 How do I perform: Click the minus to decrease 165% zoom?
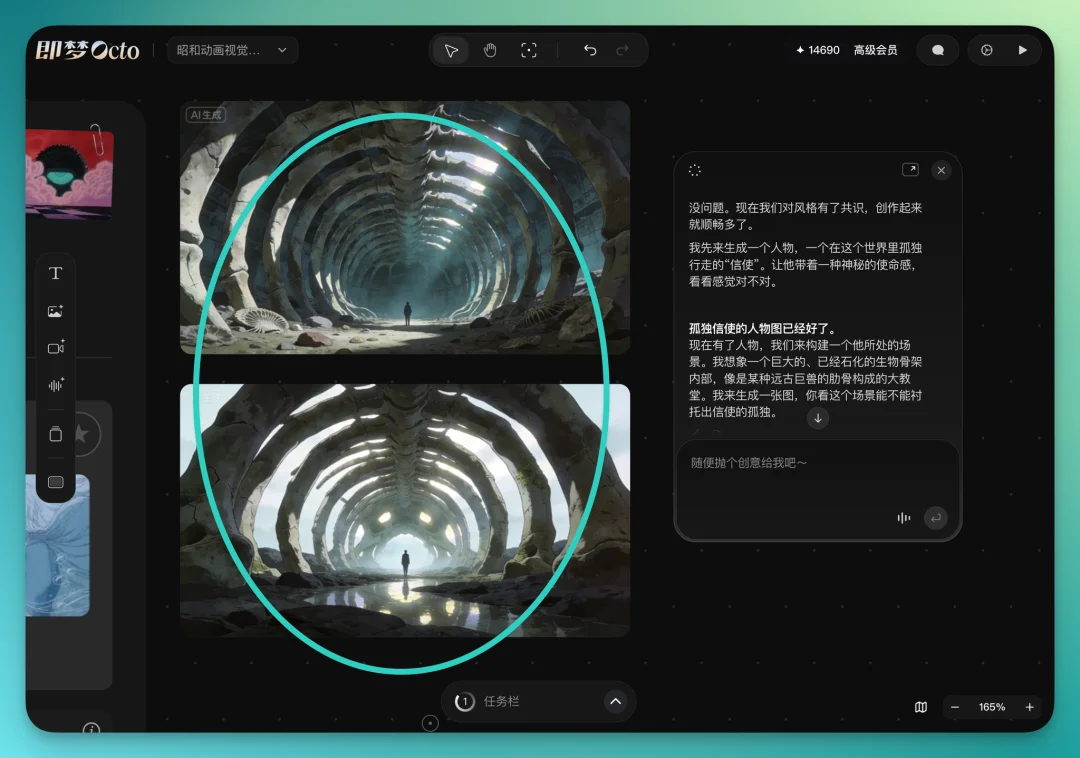tap(956, 707)
